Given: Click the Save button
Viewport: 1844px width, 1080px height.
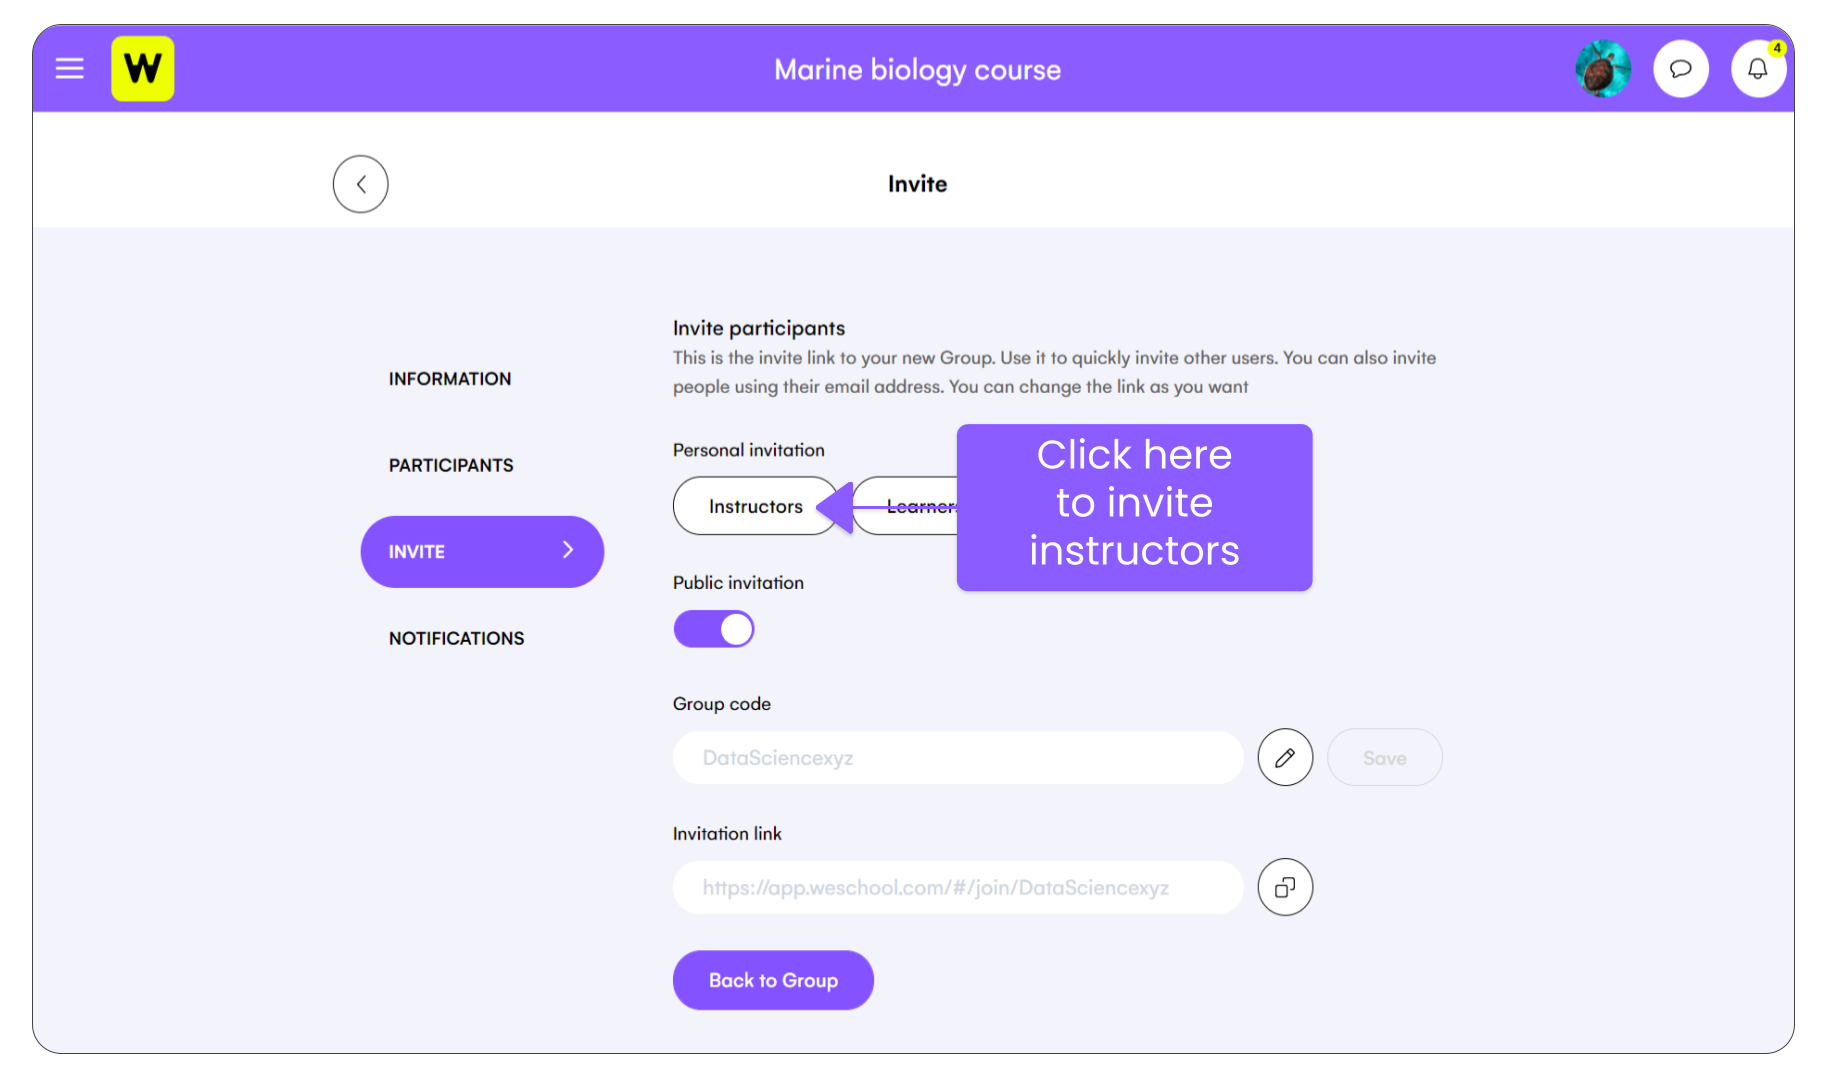Looking at the screenshot, I should pyautogui.click(x=1385, y=758).
